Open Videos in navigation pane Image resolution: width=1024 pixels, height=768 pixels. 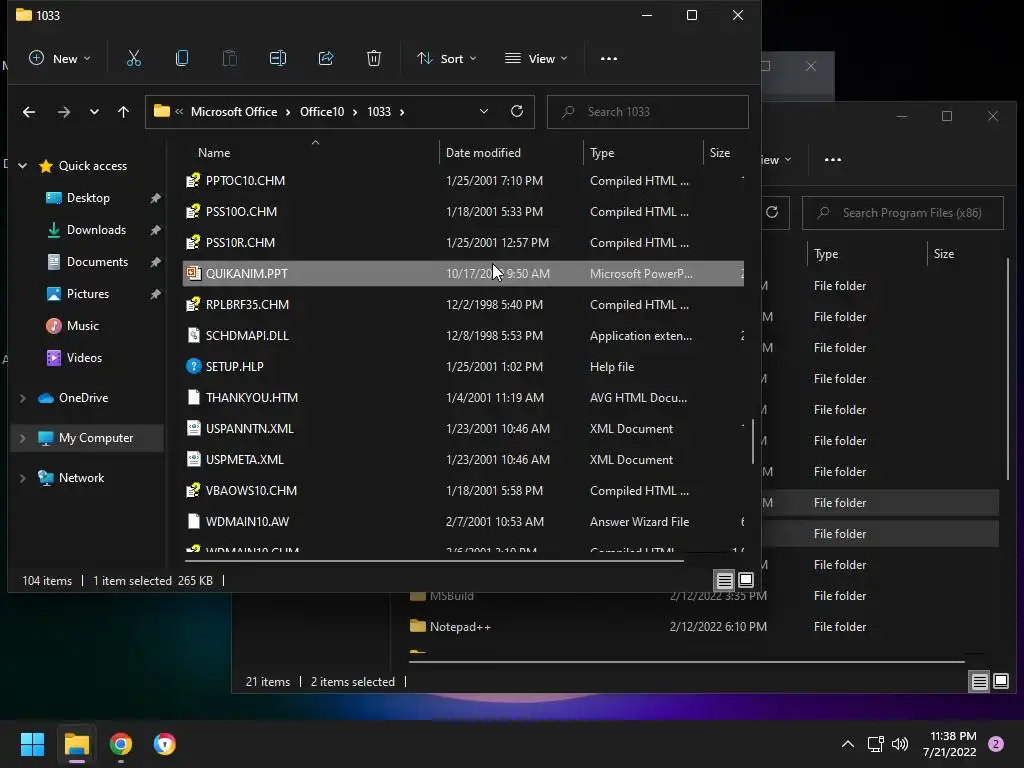pos(84,358)
